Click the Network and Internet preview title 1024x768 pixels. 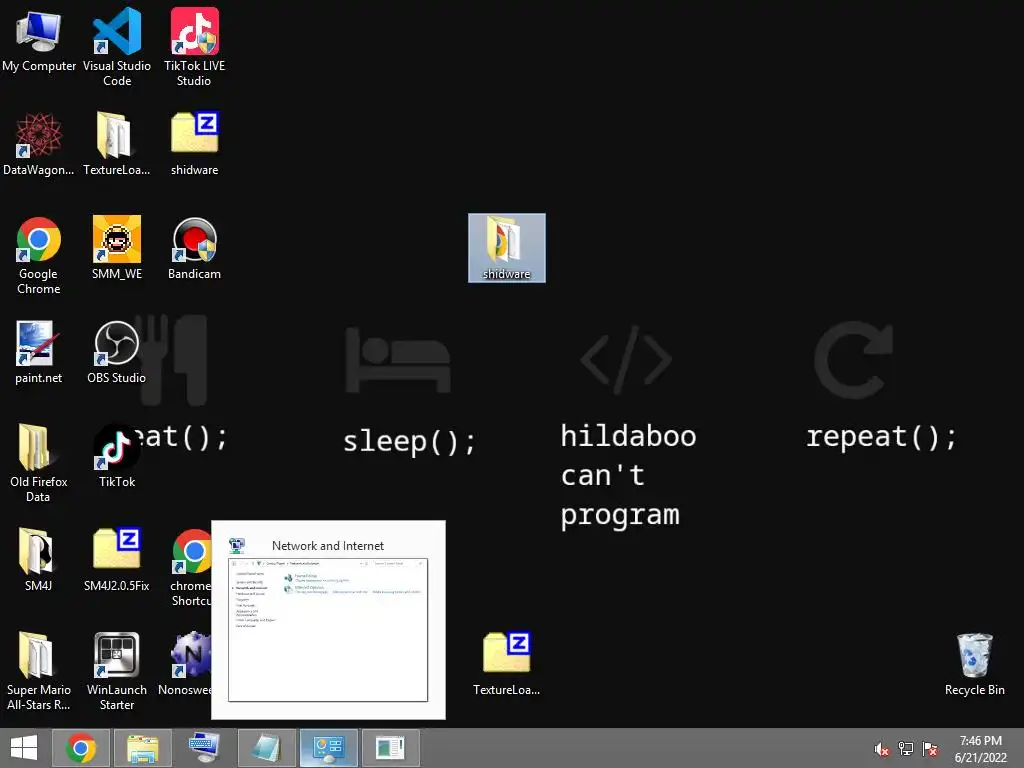(328, 546)
